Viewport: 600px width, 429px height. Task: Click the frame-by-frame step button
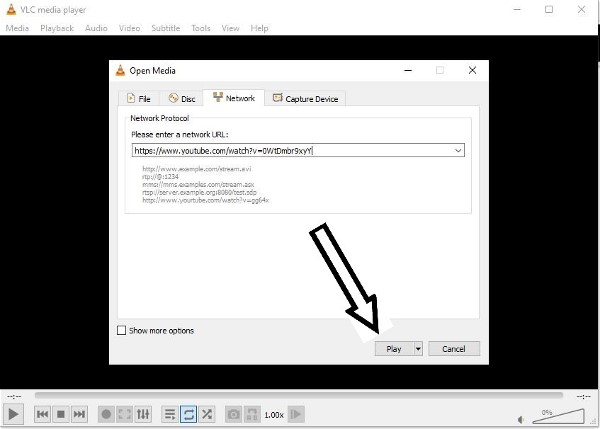coord(296,414)
